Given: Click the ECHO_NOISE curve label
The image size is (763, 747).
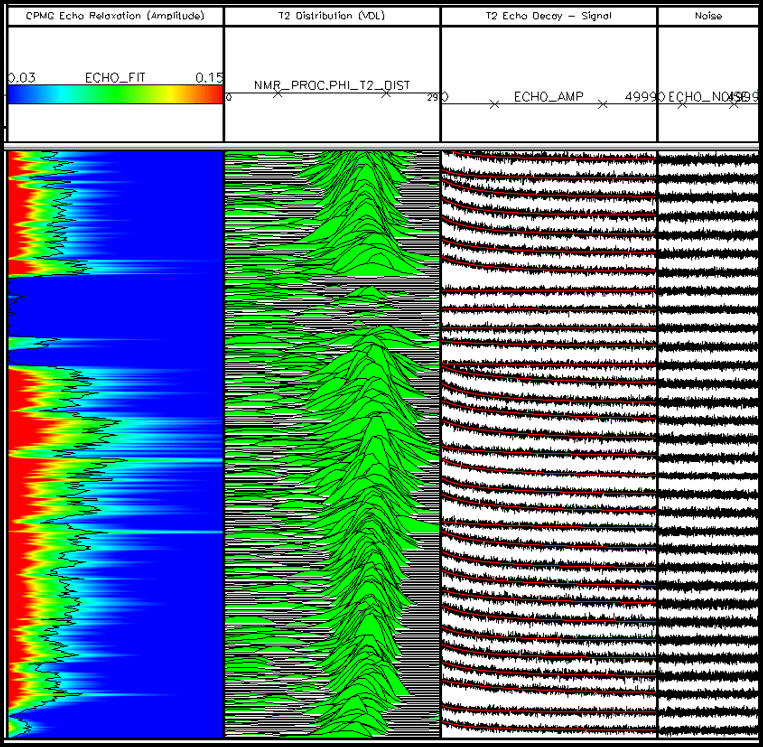Looking at the screenshot, I should click(x=706, y=97).
